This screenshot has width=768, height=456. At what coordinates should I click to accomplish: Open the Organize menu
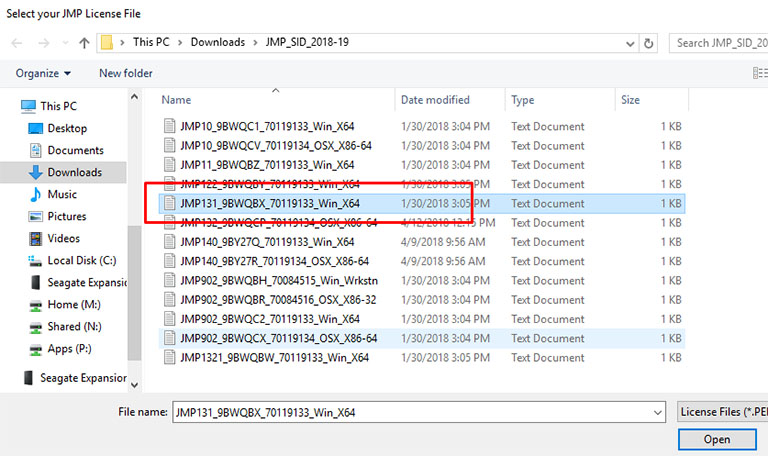(x=43, y=73)
